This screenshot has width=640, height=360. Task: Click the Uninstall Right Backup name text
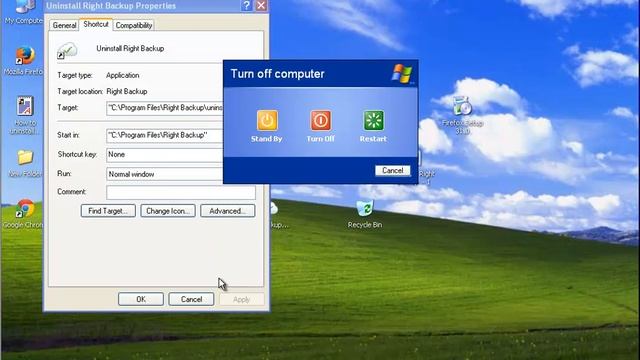click(130, 48)
